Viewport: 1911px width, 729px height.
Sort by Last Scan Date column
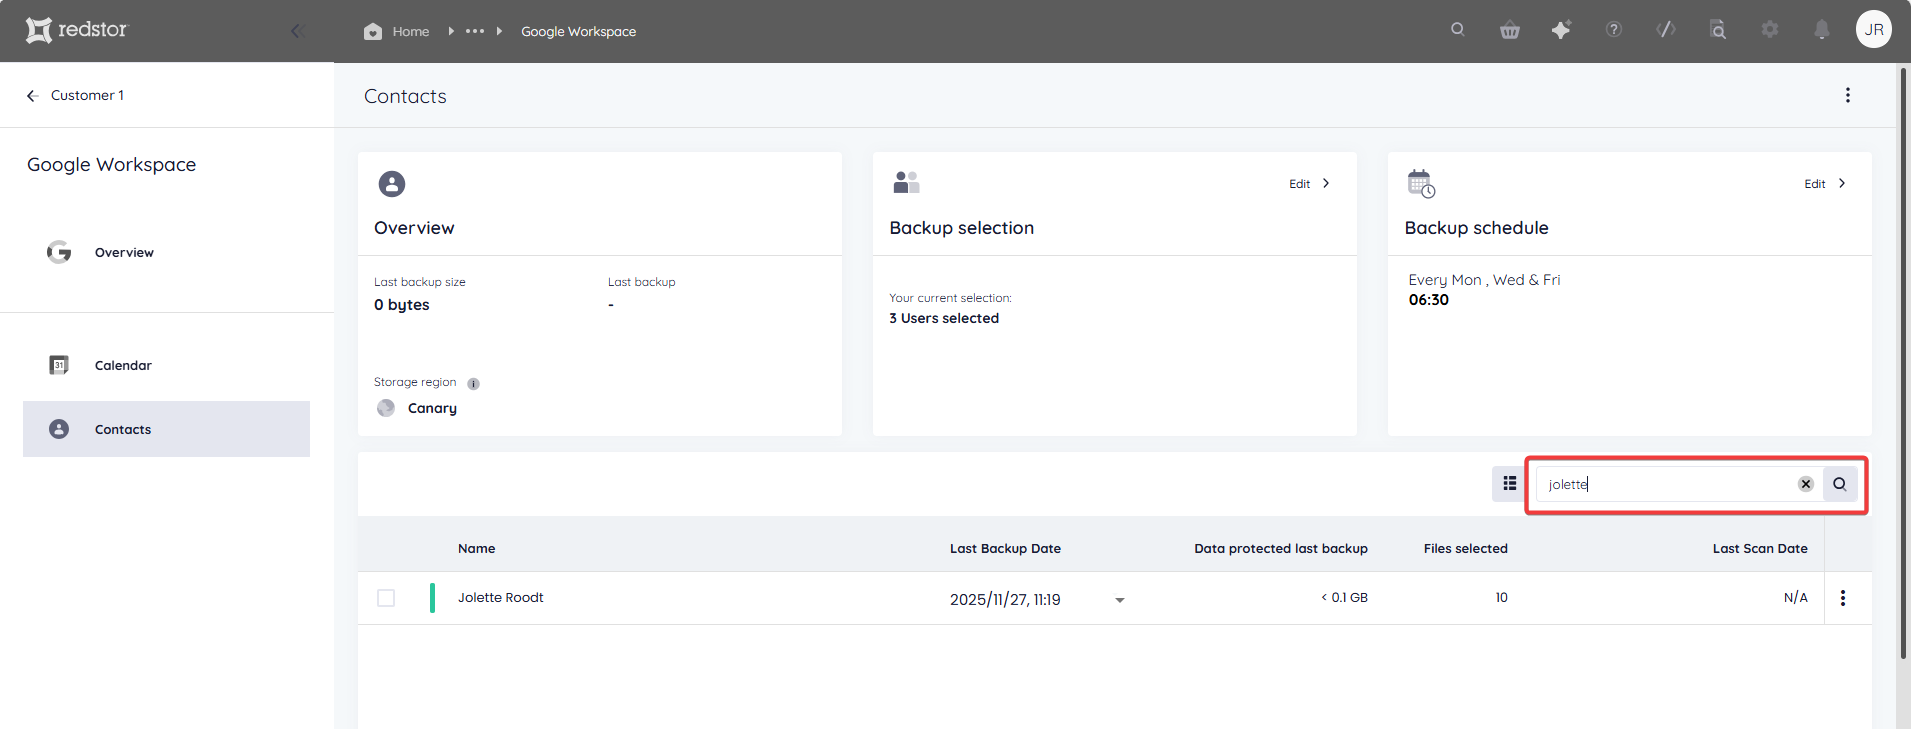[x=1760, y=549]
